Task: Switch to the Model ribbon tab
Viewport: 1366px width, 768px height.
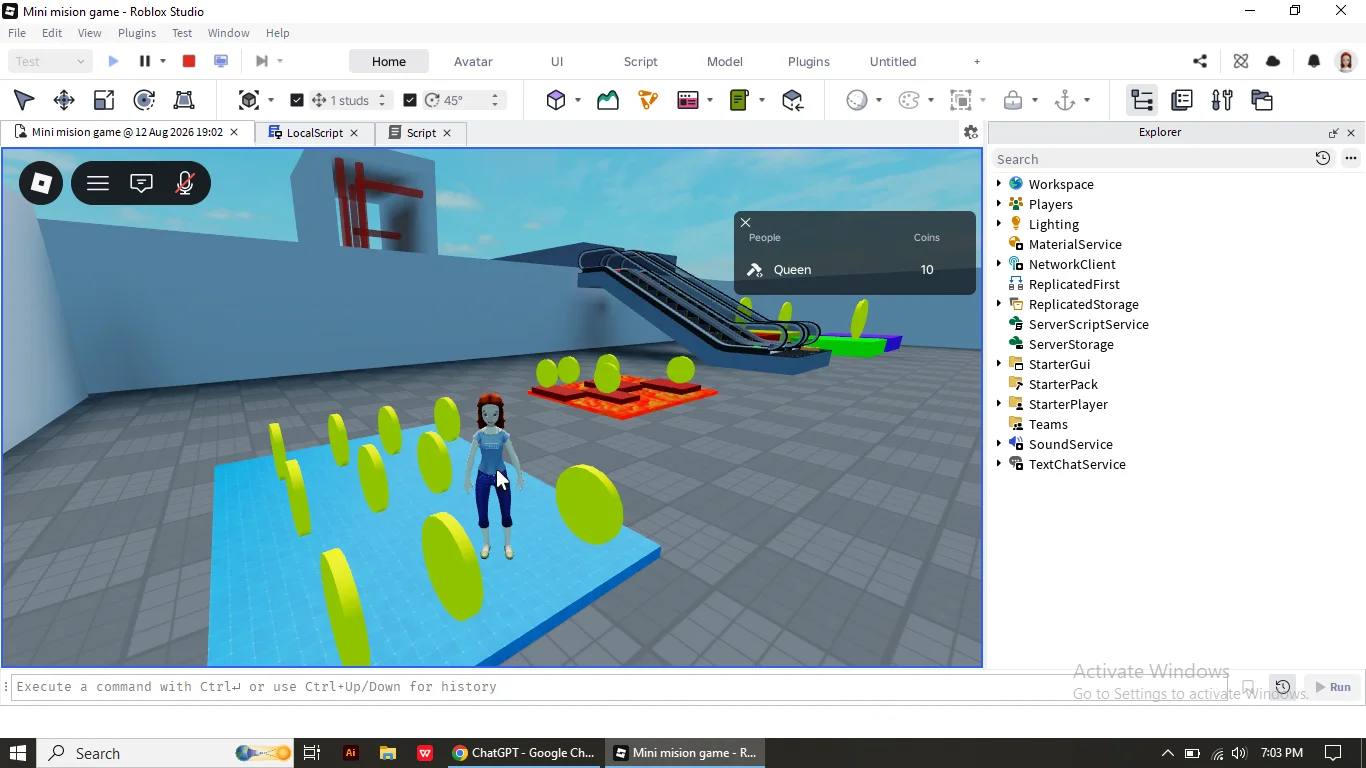Action: point(725,61)
